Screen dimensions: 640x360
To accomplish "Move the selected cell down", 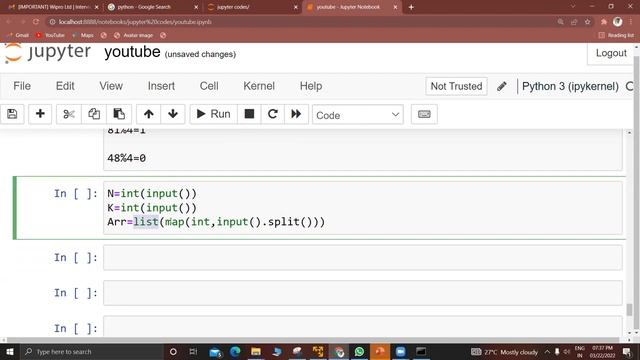I will (173, 114).
